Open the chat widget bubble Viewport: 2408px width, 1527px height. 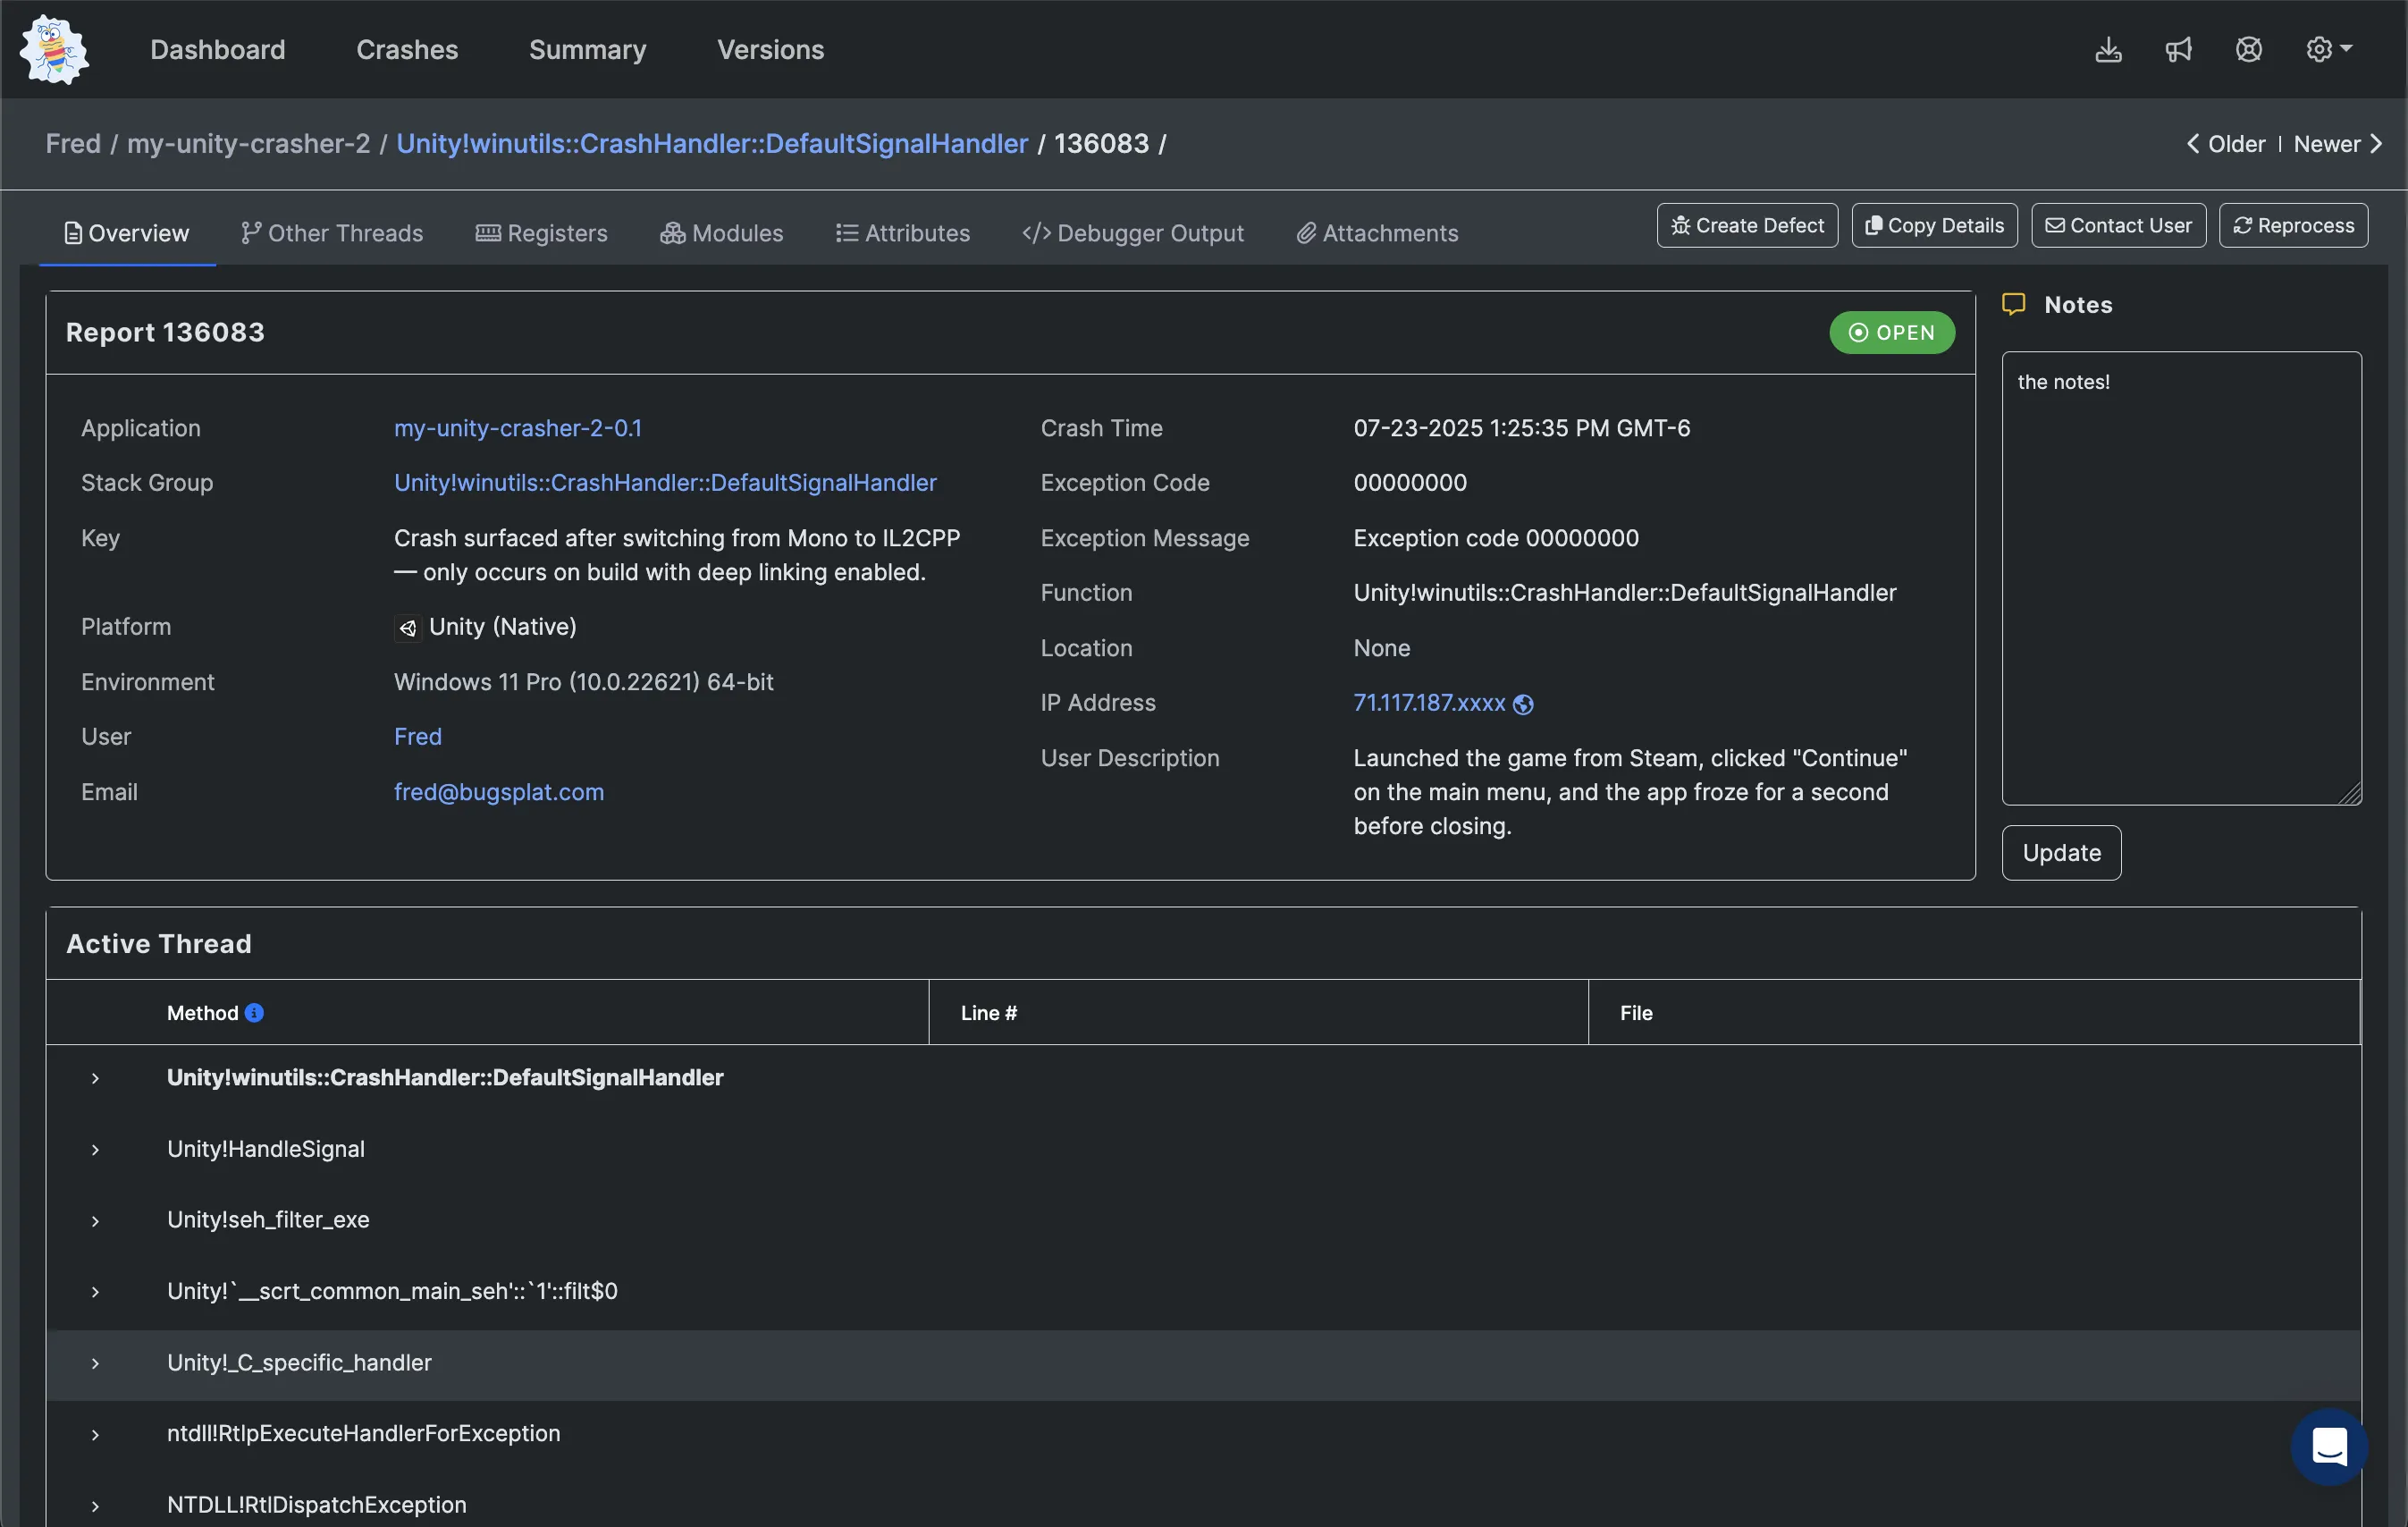(2328, 1446)
